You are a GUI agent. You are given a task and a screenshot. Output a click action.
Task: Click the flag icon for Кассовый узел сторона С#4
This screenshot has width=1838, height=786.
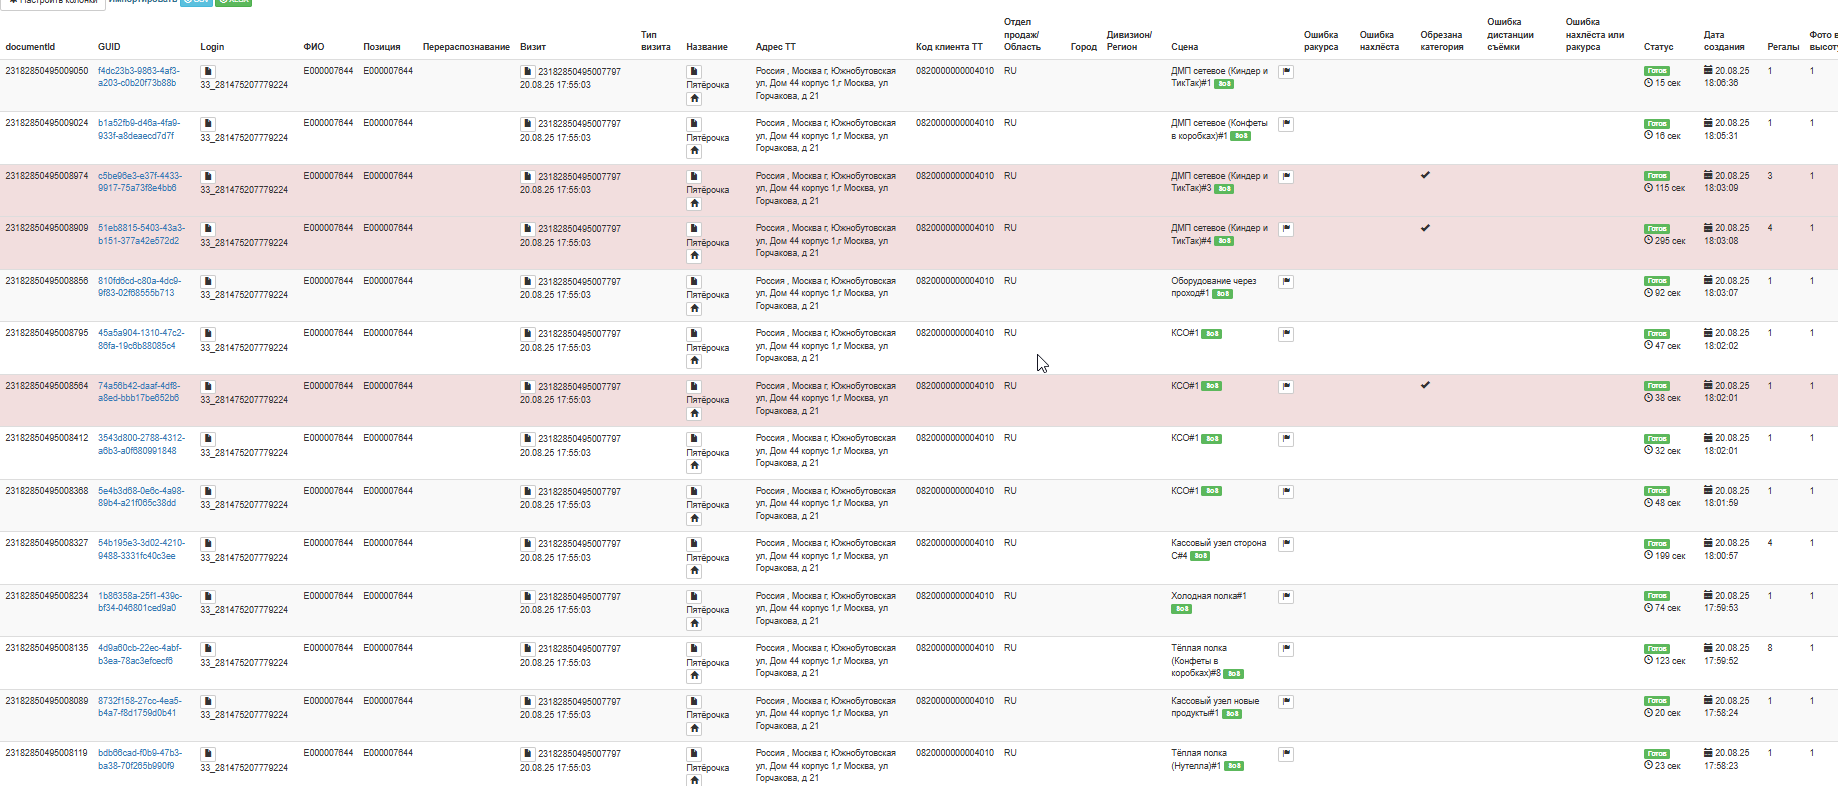click(x=1286, y=544)
